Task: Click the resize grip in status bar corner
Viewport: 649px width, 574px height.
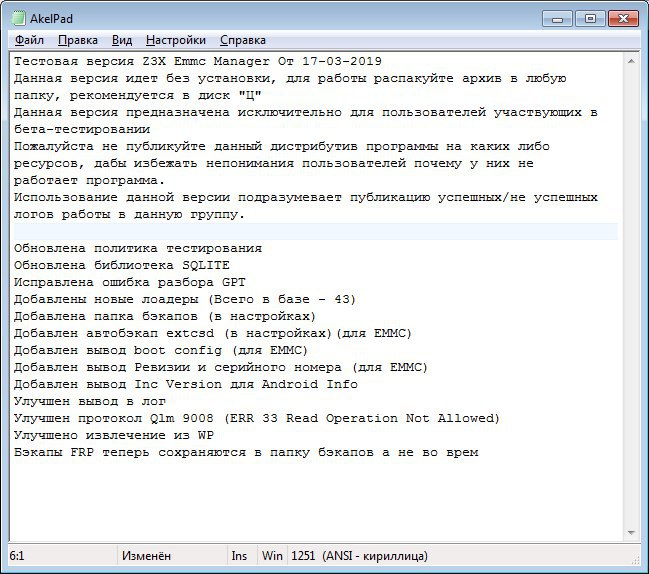Action: (635, 560)
